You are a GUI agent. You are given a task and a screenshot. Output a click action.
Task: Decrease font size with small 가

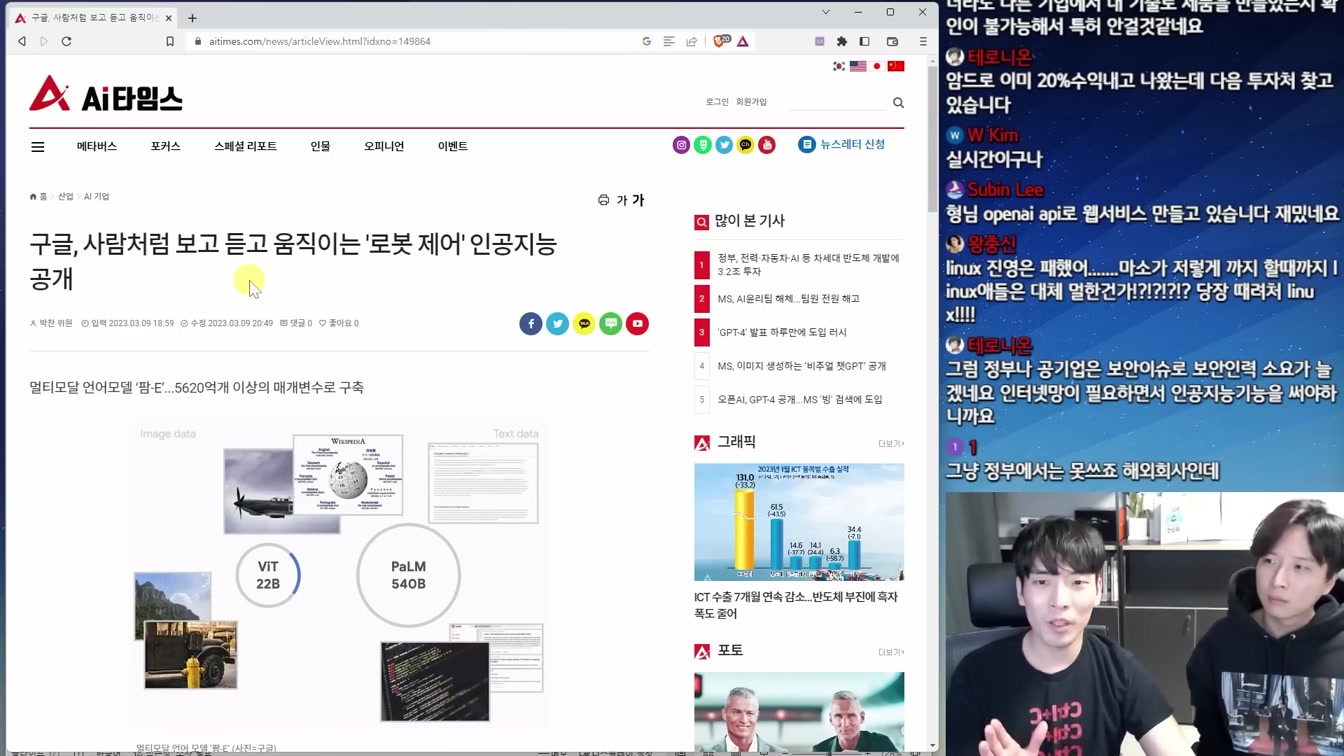(621, 201)
